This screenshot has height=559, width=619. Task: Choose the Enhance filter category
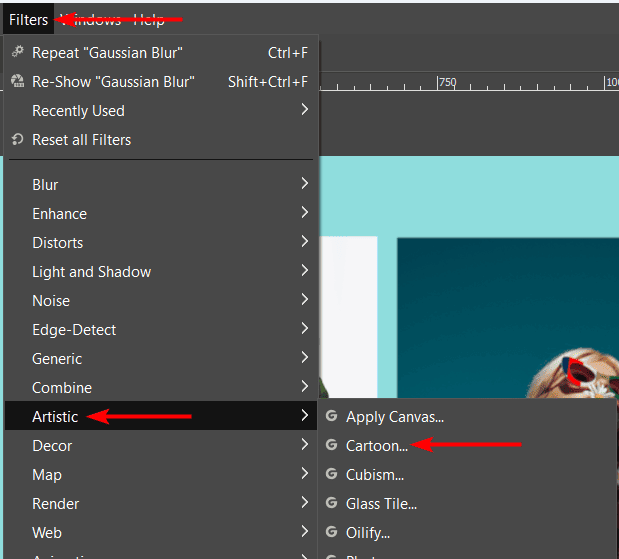coord(59,213)
